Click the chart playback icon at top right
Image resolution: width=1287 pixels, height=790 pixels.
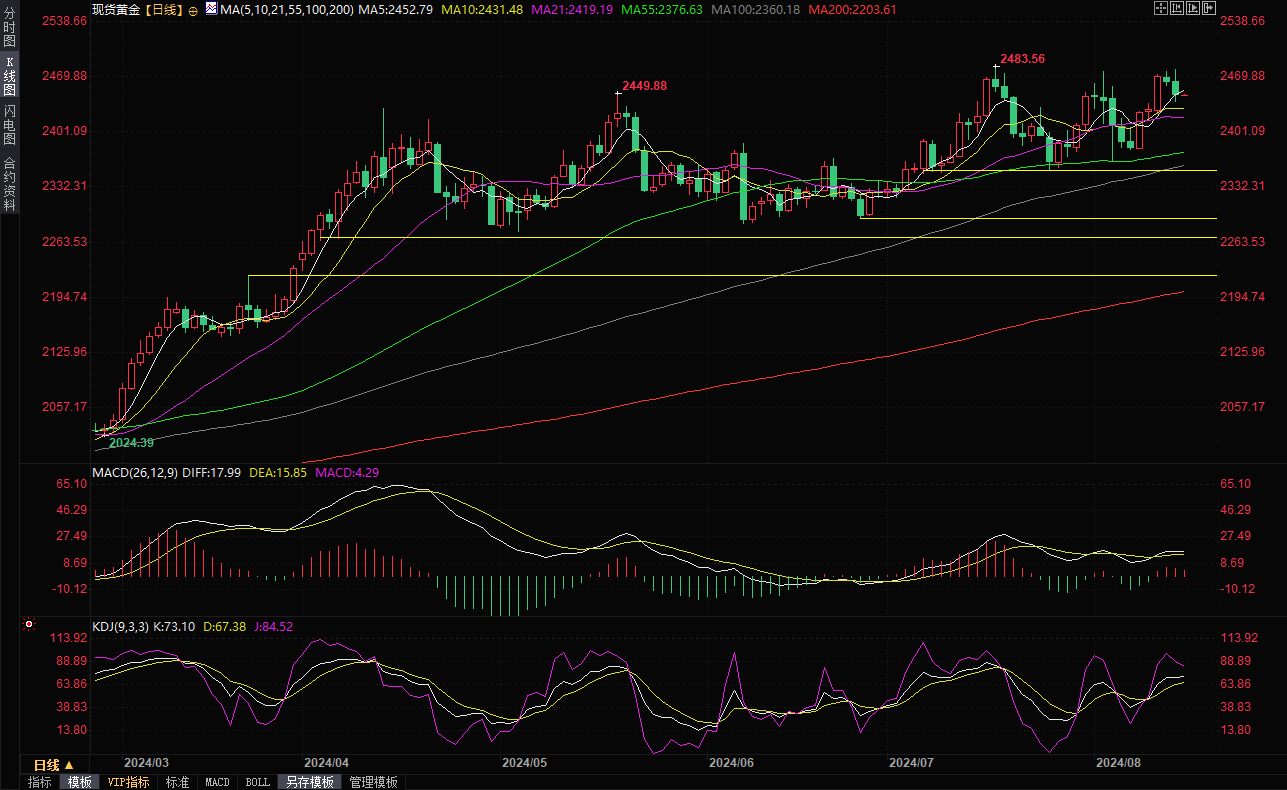1193,9
